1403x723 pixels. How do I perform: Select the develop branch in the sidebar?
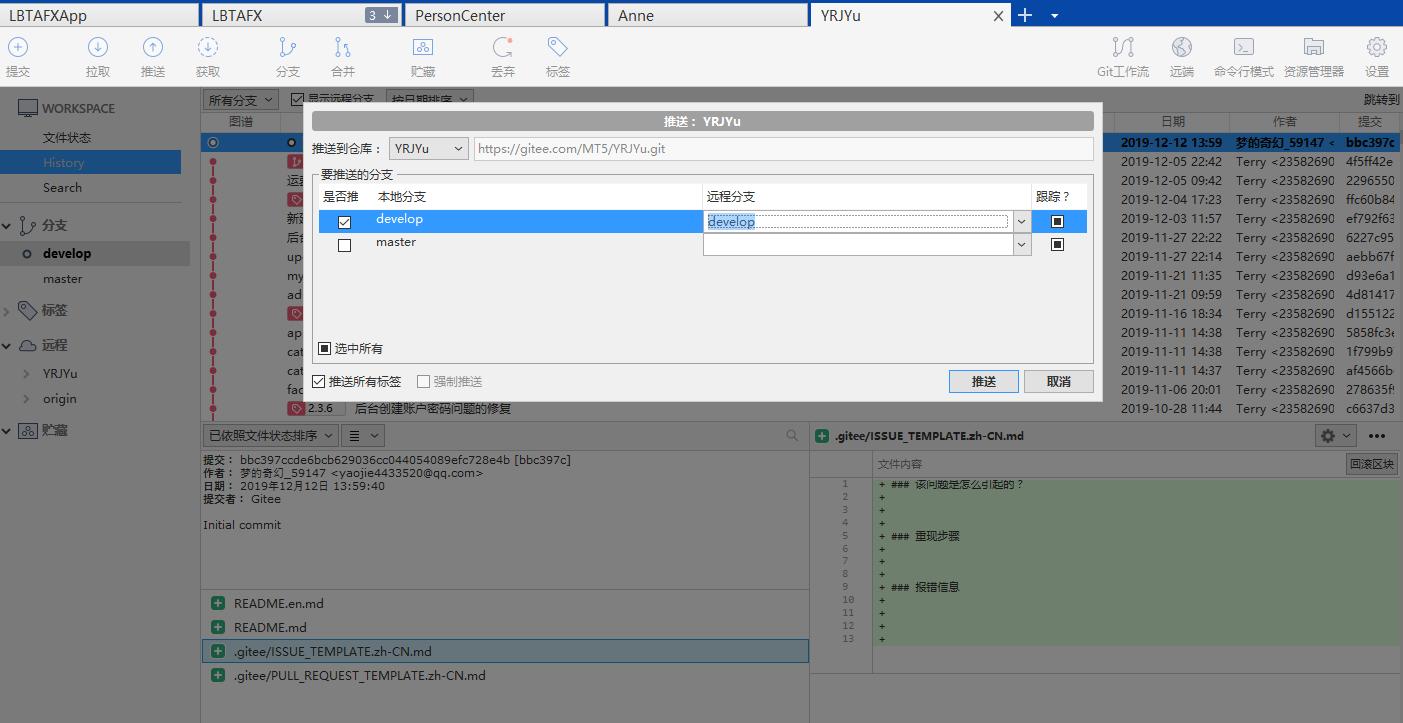pyautogui.click(x=67, y=254)
